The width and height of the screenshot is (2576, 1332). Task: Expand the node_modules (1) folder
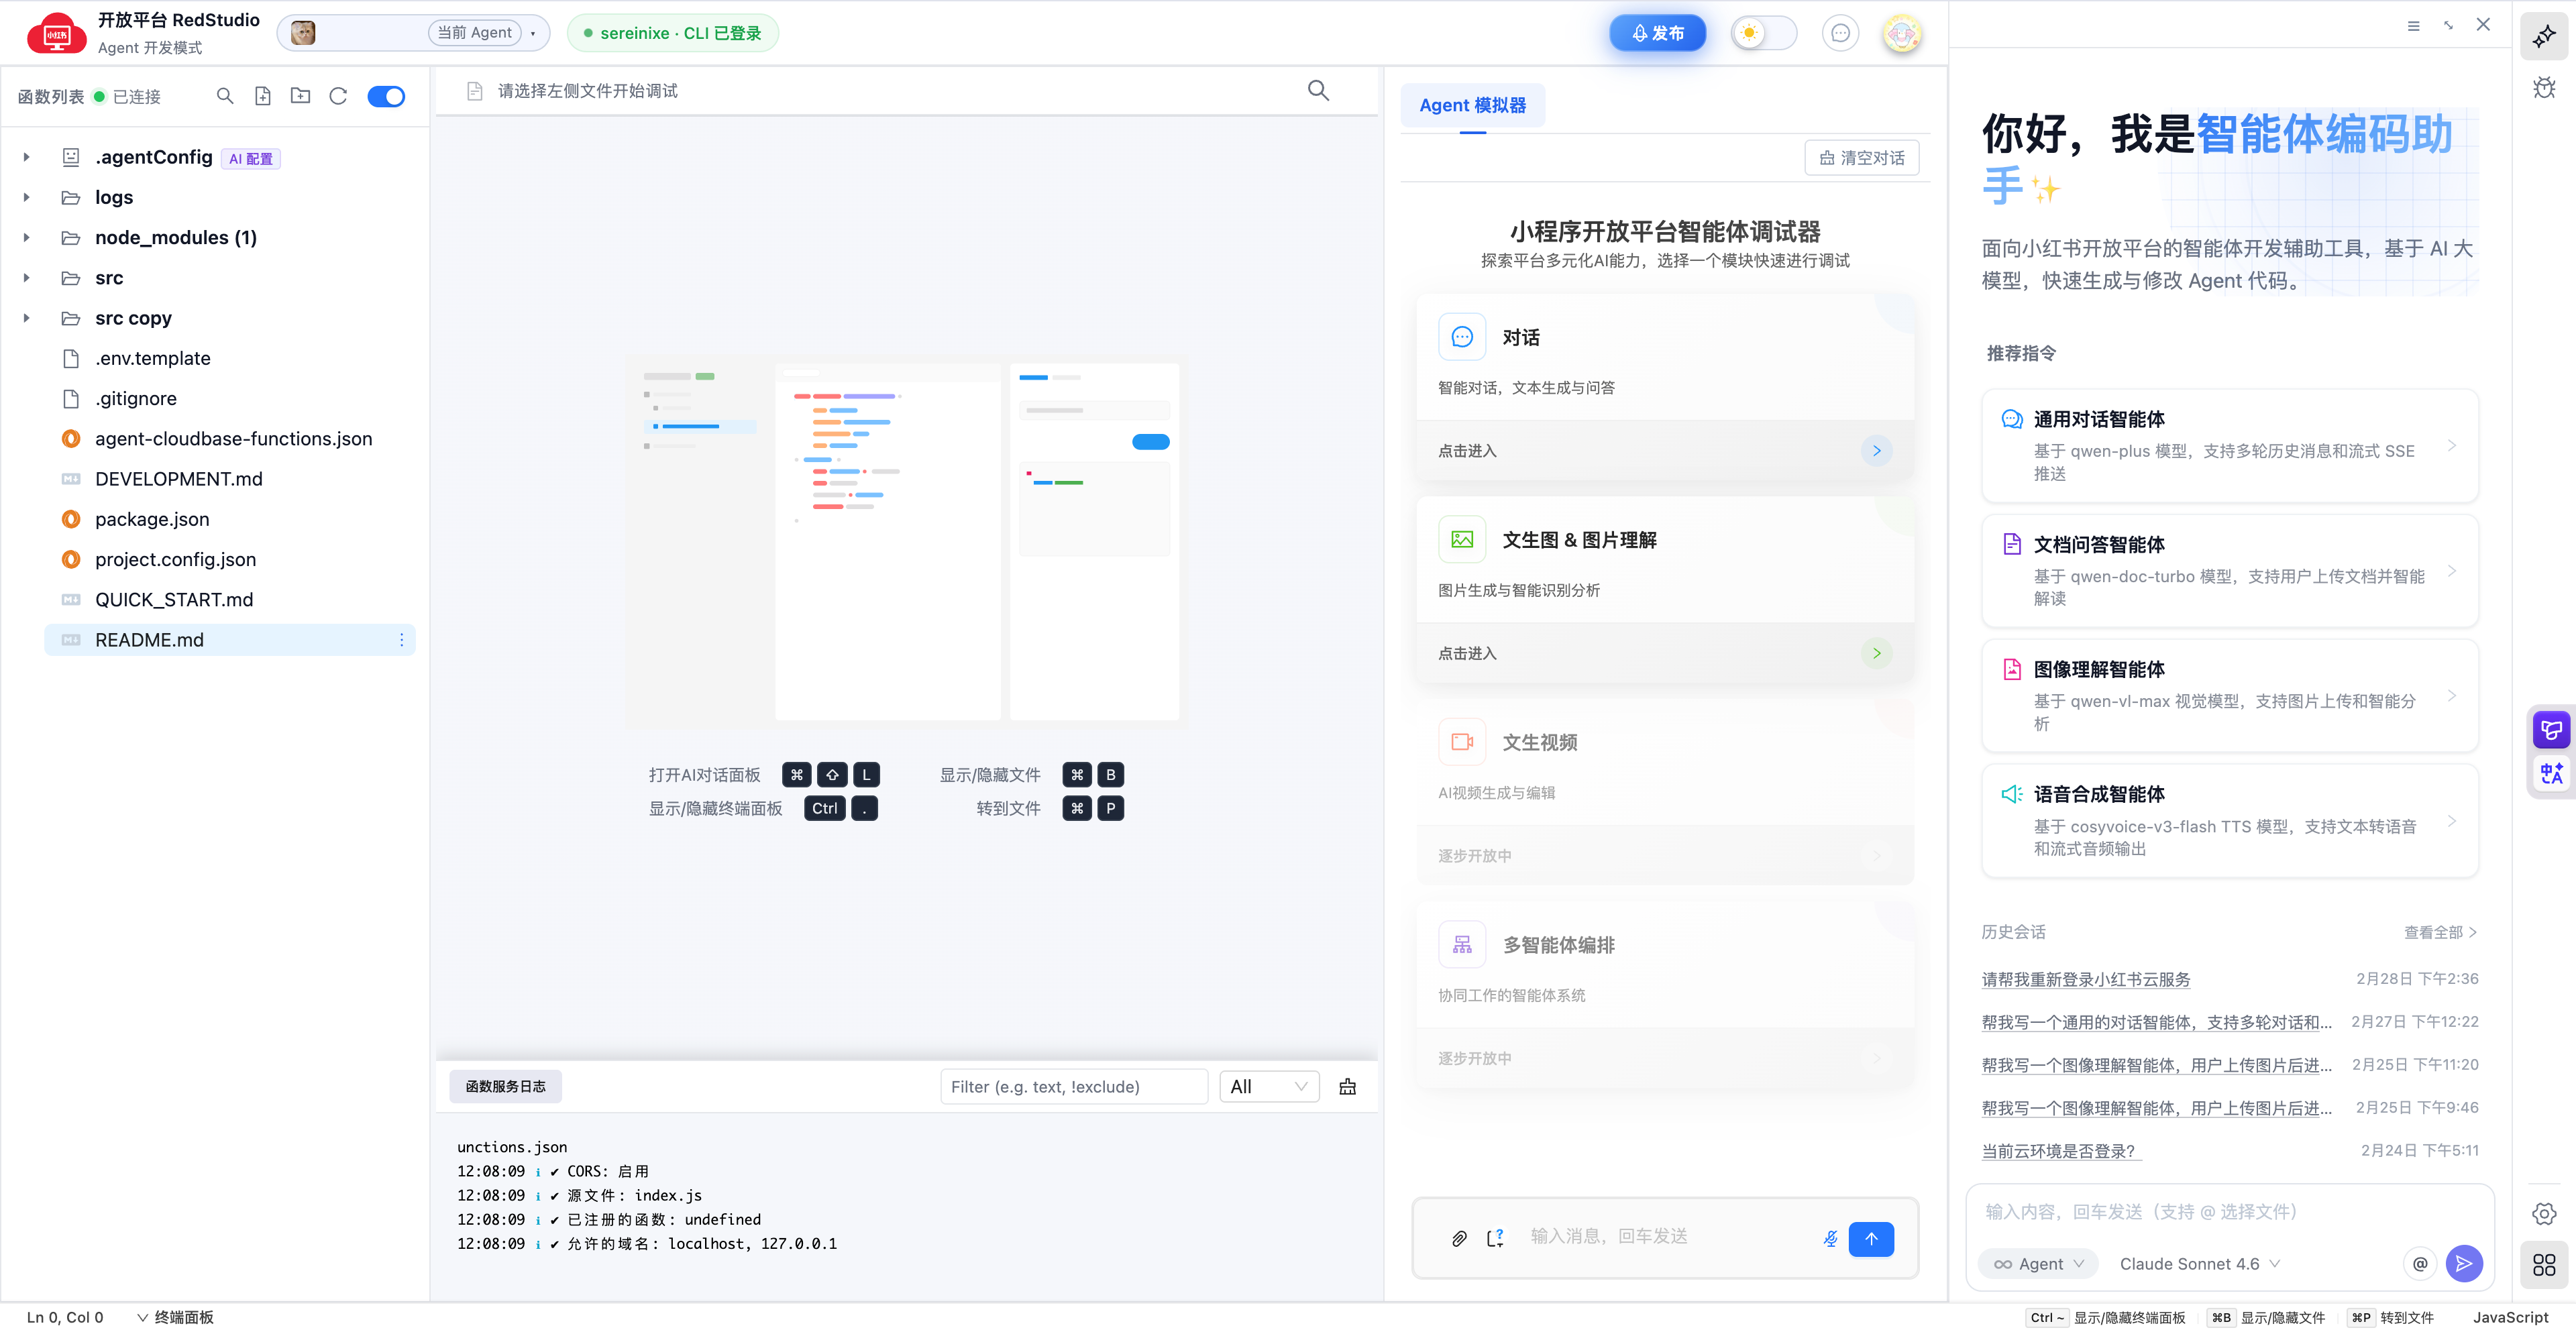[27, 237]
